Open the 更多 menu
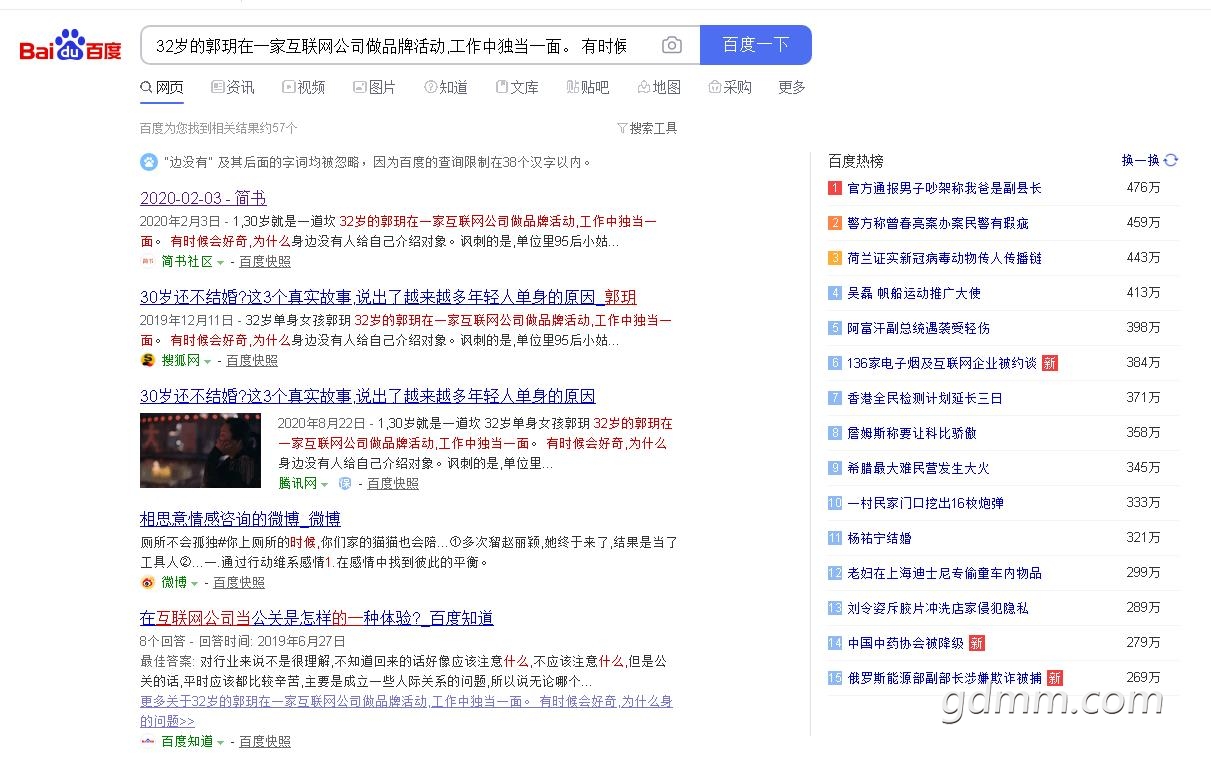1211x763 pixels. [x=791, y=87]
